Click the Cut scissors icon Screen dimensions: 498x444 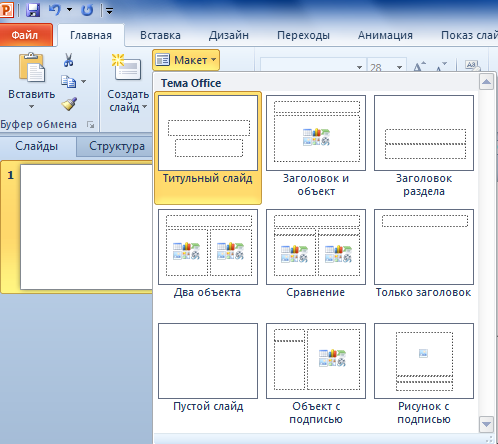[x=69, y=60]
